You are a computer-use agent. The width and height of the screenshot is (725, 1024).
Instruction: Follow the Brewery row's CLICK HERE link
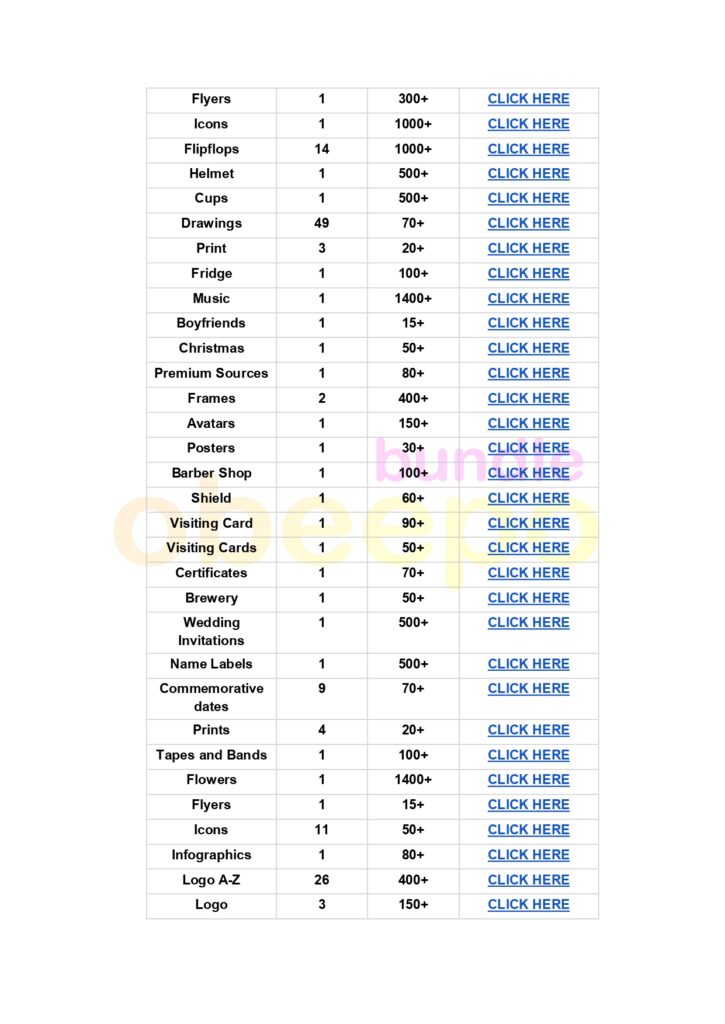(528, 598)
